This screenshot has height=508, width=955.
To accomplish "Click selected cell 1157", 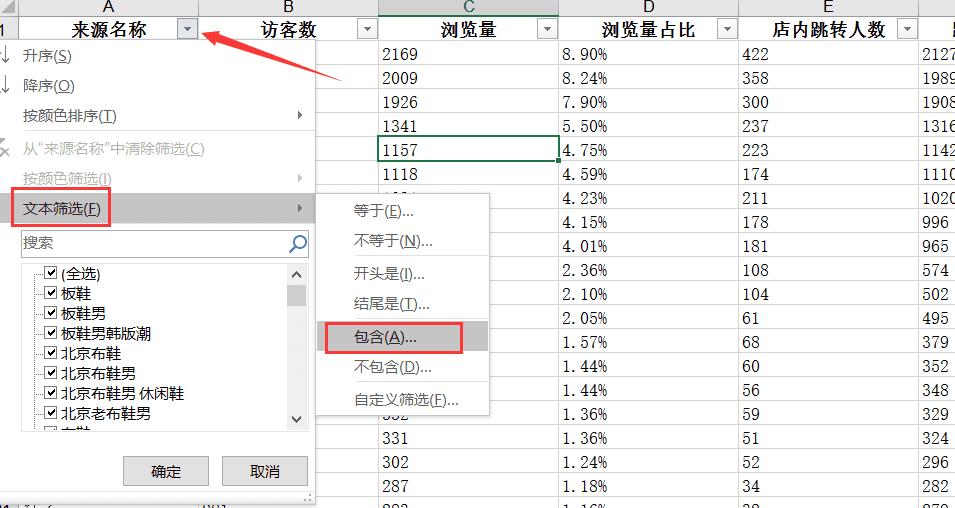I will coord(468,150).
